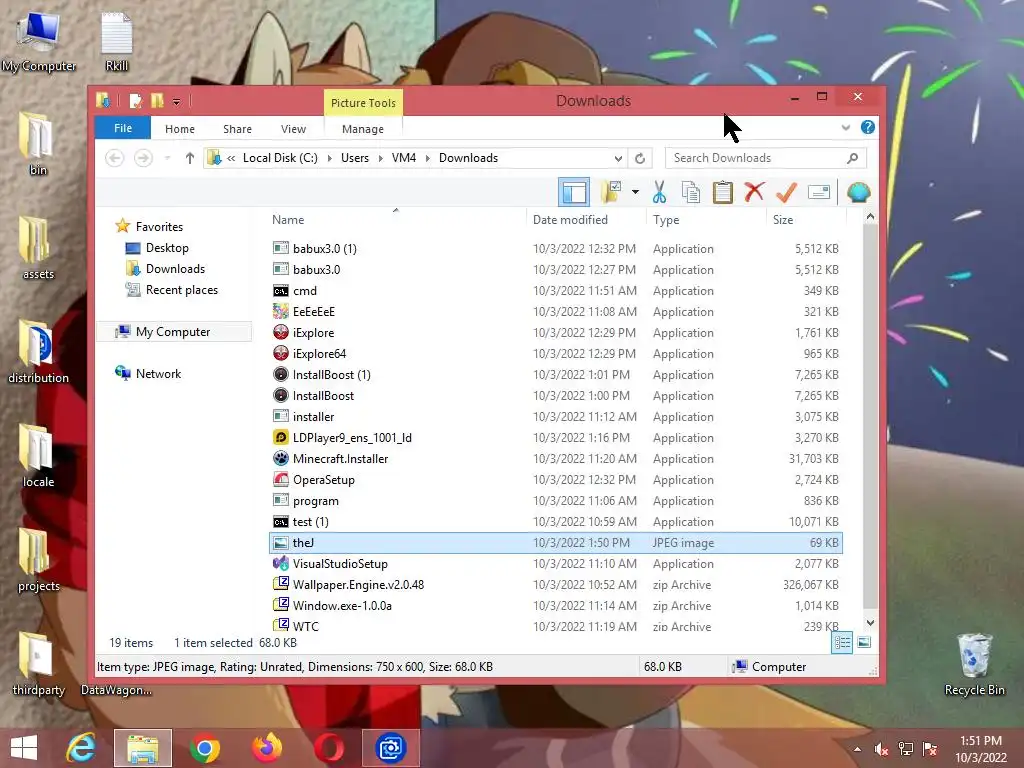Expand the breadcrumb overflow double chevron
The image size is (1024, 768).
(x=231, y=158)
